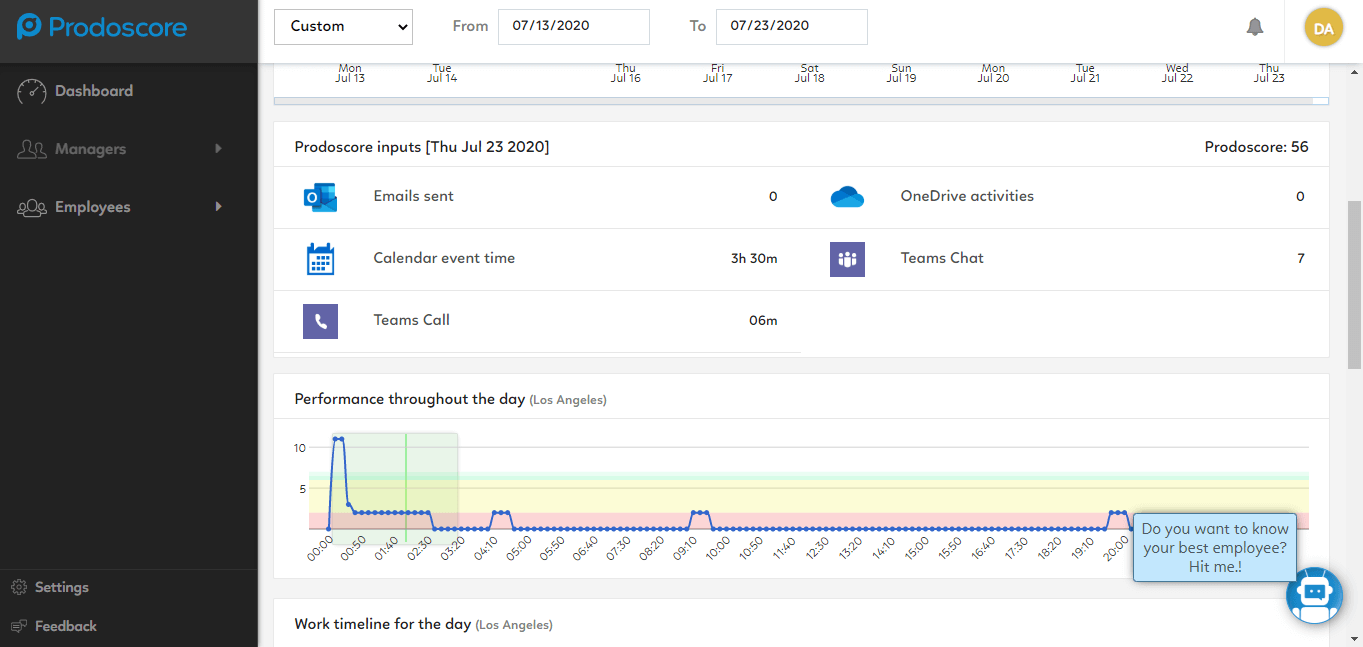Select Tue Jul 21 on date axis

1085,73
